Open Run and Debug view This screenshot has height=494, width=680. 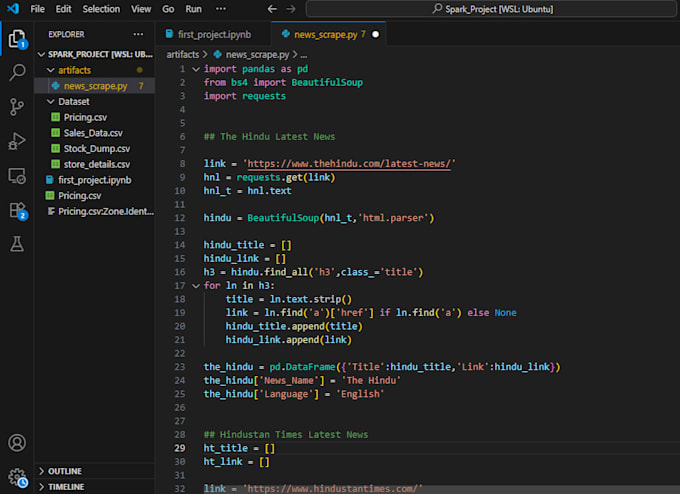tap(17, 141)
